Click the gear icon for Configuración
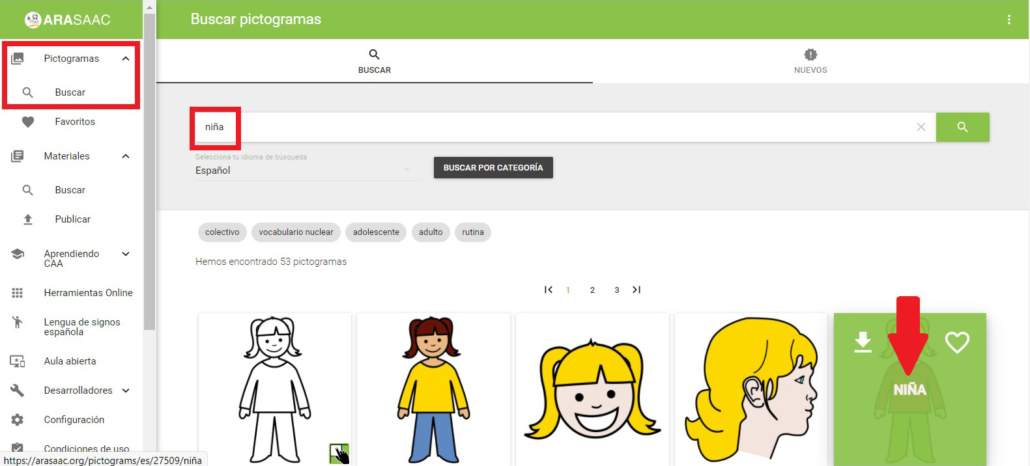The image size is (1030, 466). [x=18, y=419]
